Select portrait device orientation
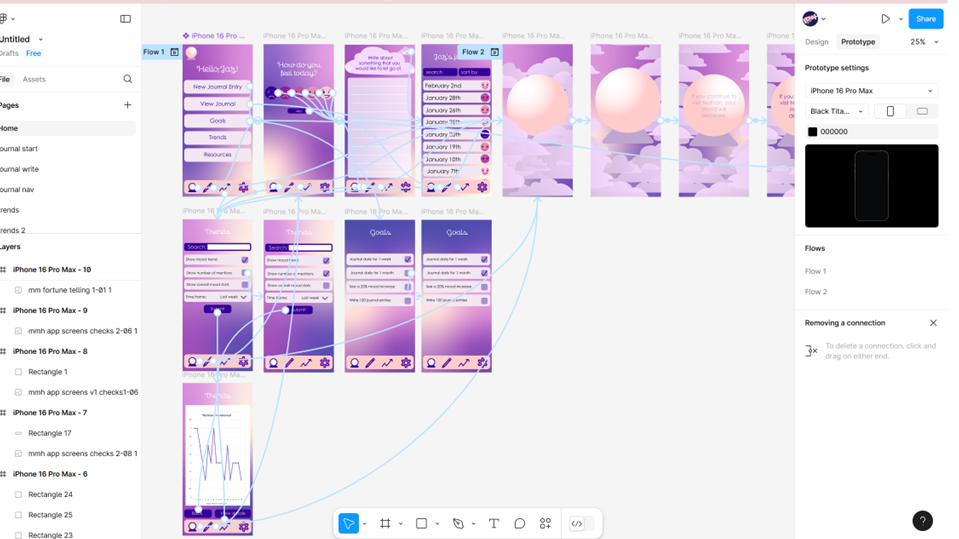Image resolution: width=959 pixels, height=539 pixels. click(x=890, y=111)
